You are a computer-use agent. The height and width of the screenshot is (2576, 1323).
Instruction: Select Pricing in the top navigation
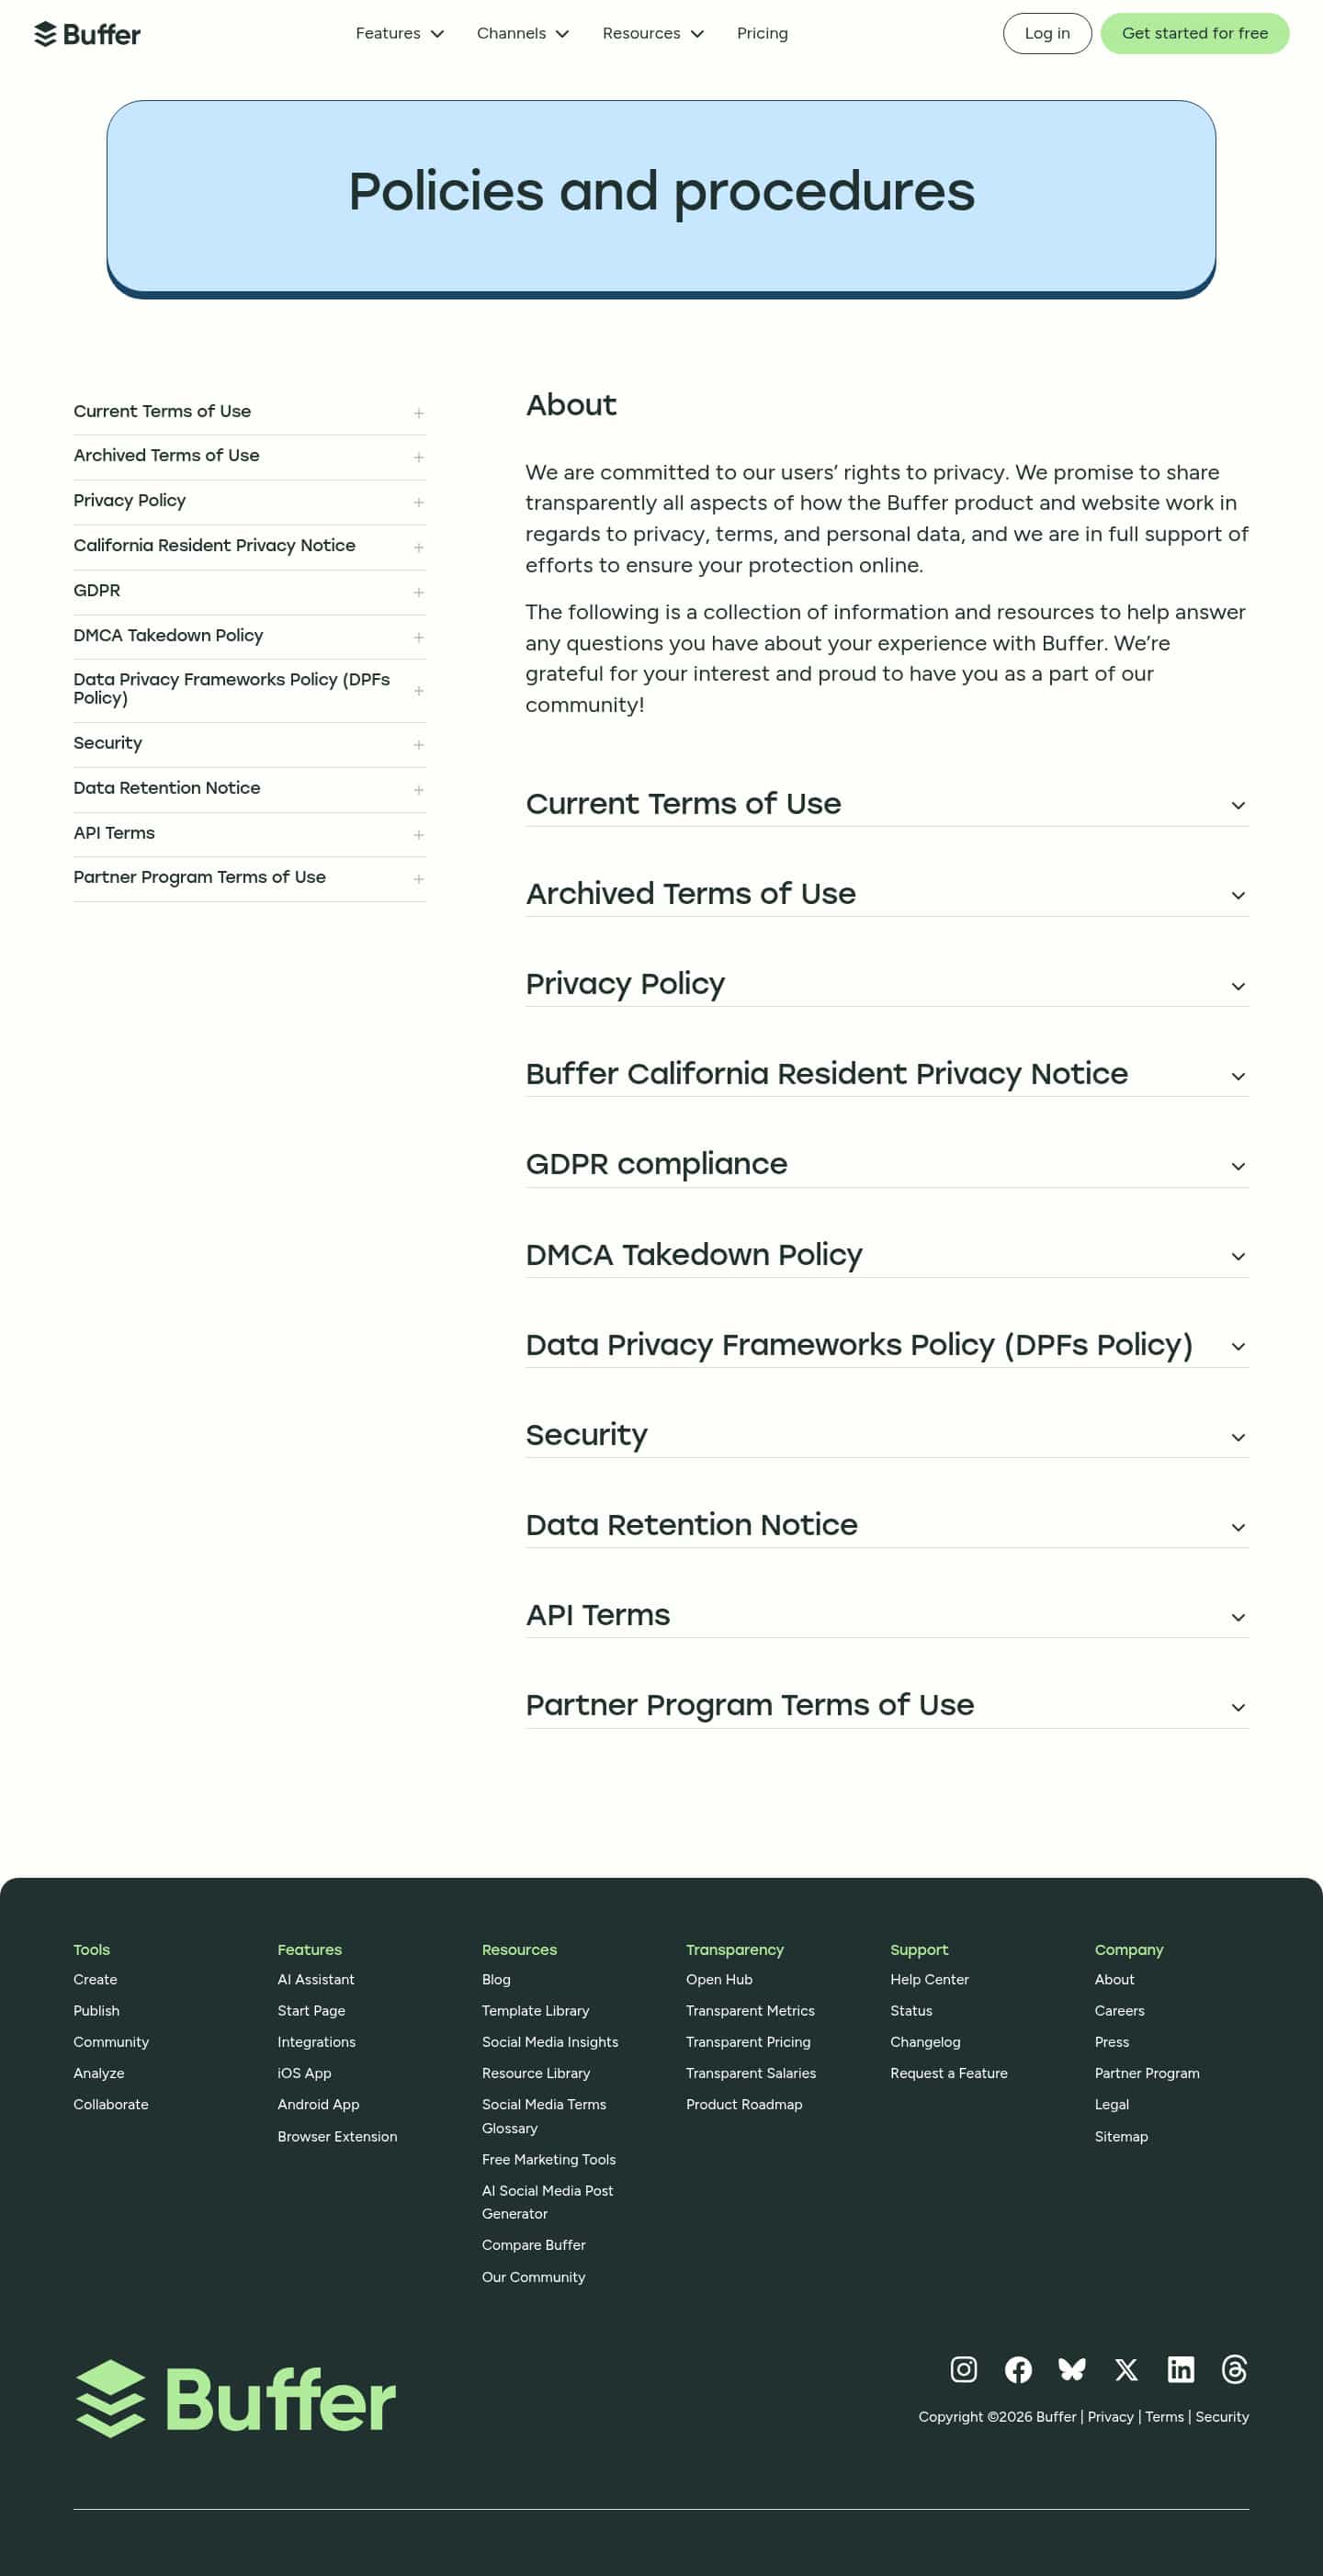click(x=762, y=33)
